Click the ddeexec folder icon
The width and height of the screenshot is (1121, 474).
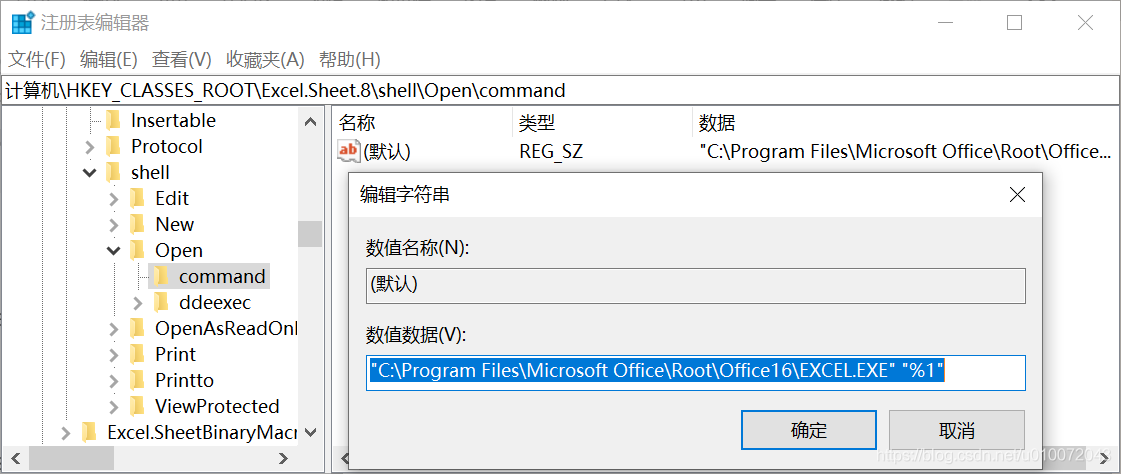[x=162, y=303]
